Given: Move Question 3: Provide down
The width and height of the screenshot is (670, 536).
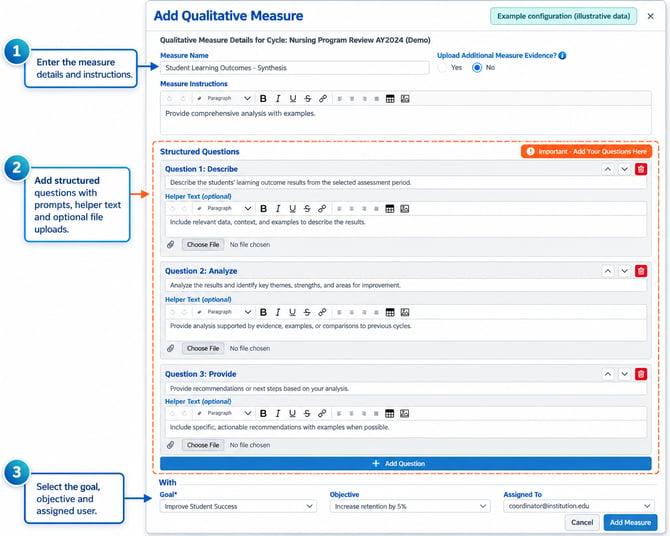Looking at the screenshot, I should [x=624, y=374].
